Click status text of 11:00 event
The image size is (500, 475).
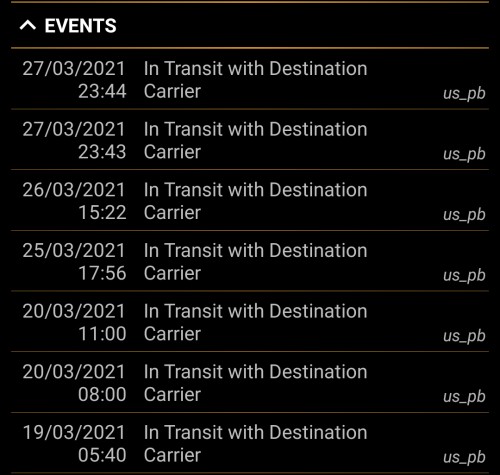click(255, 322)
